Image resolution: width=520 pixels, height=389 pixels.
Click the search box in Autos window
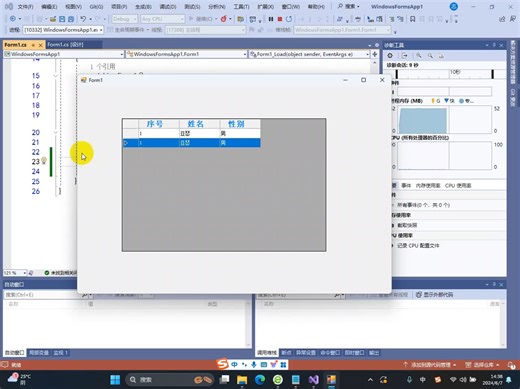43,295
